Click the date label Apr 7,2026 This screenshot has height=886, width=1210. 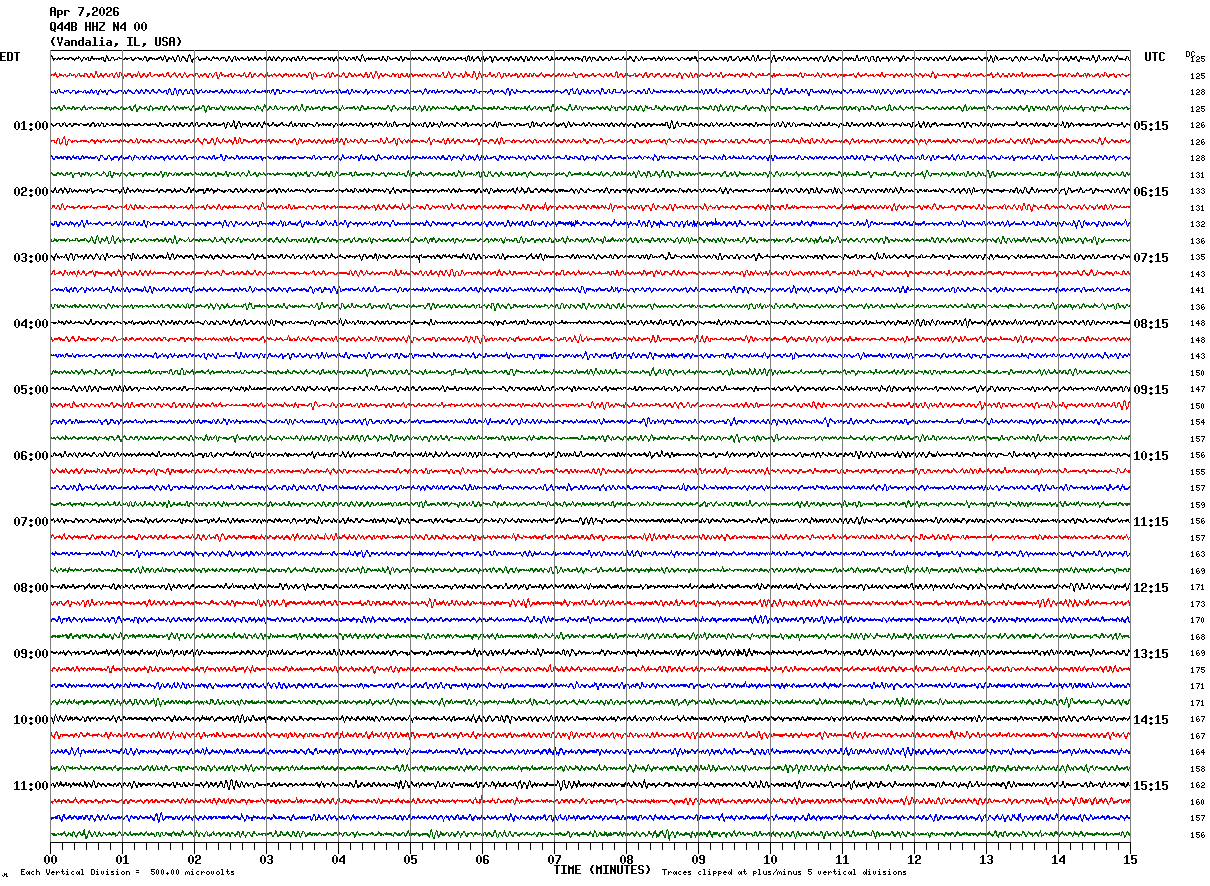coord(84,12)
